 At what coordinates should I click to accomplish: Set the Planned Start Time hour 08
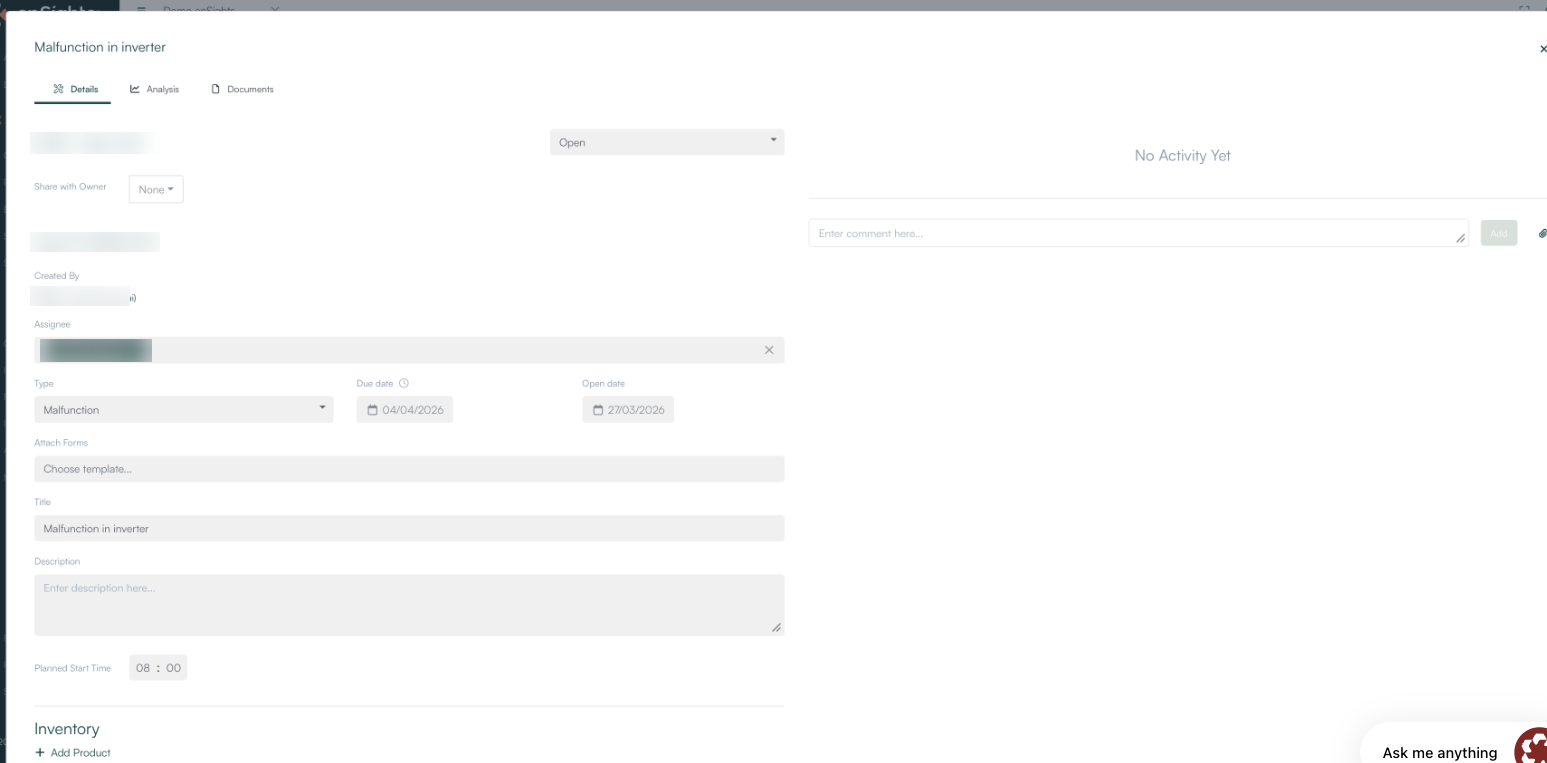click(143, 668)
